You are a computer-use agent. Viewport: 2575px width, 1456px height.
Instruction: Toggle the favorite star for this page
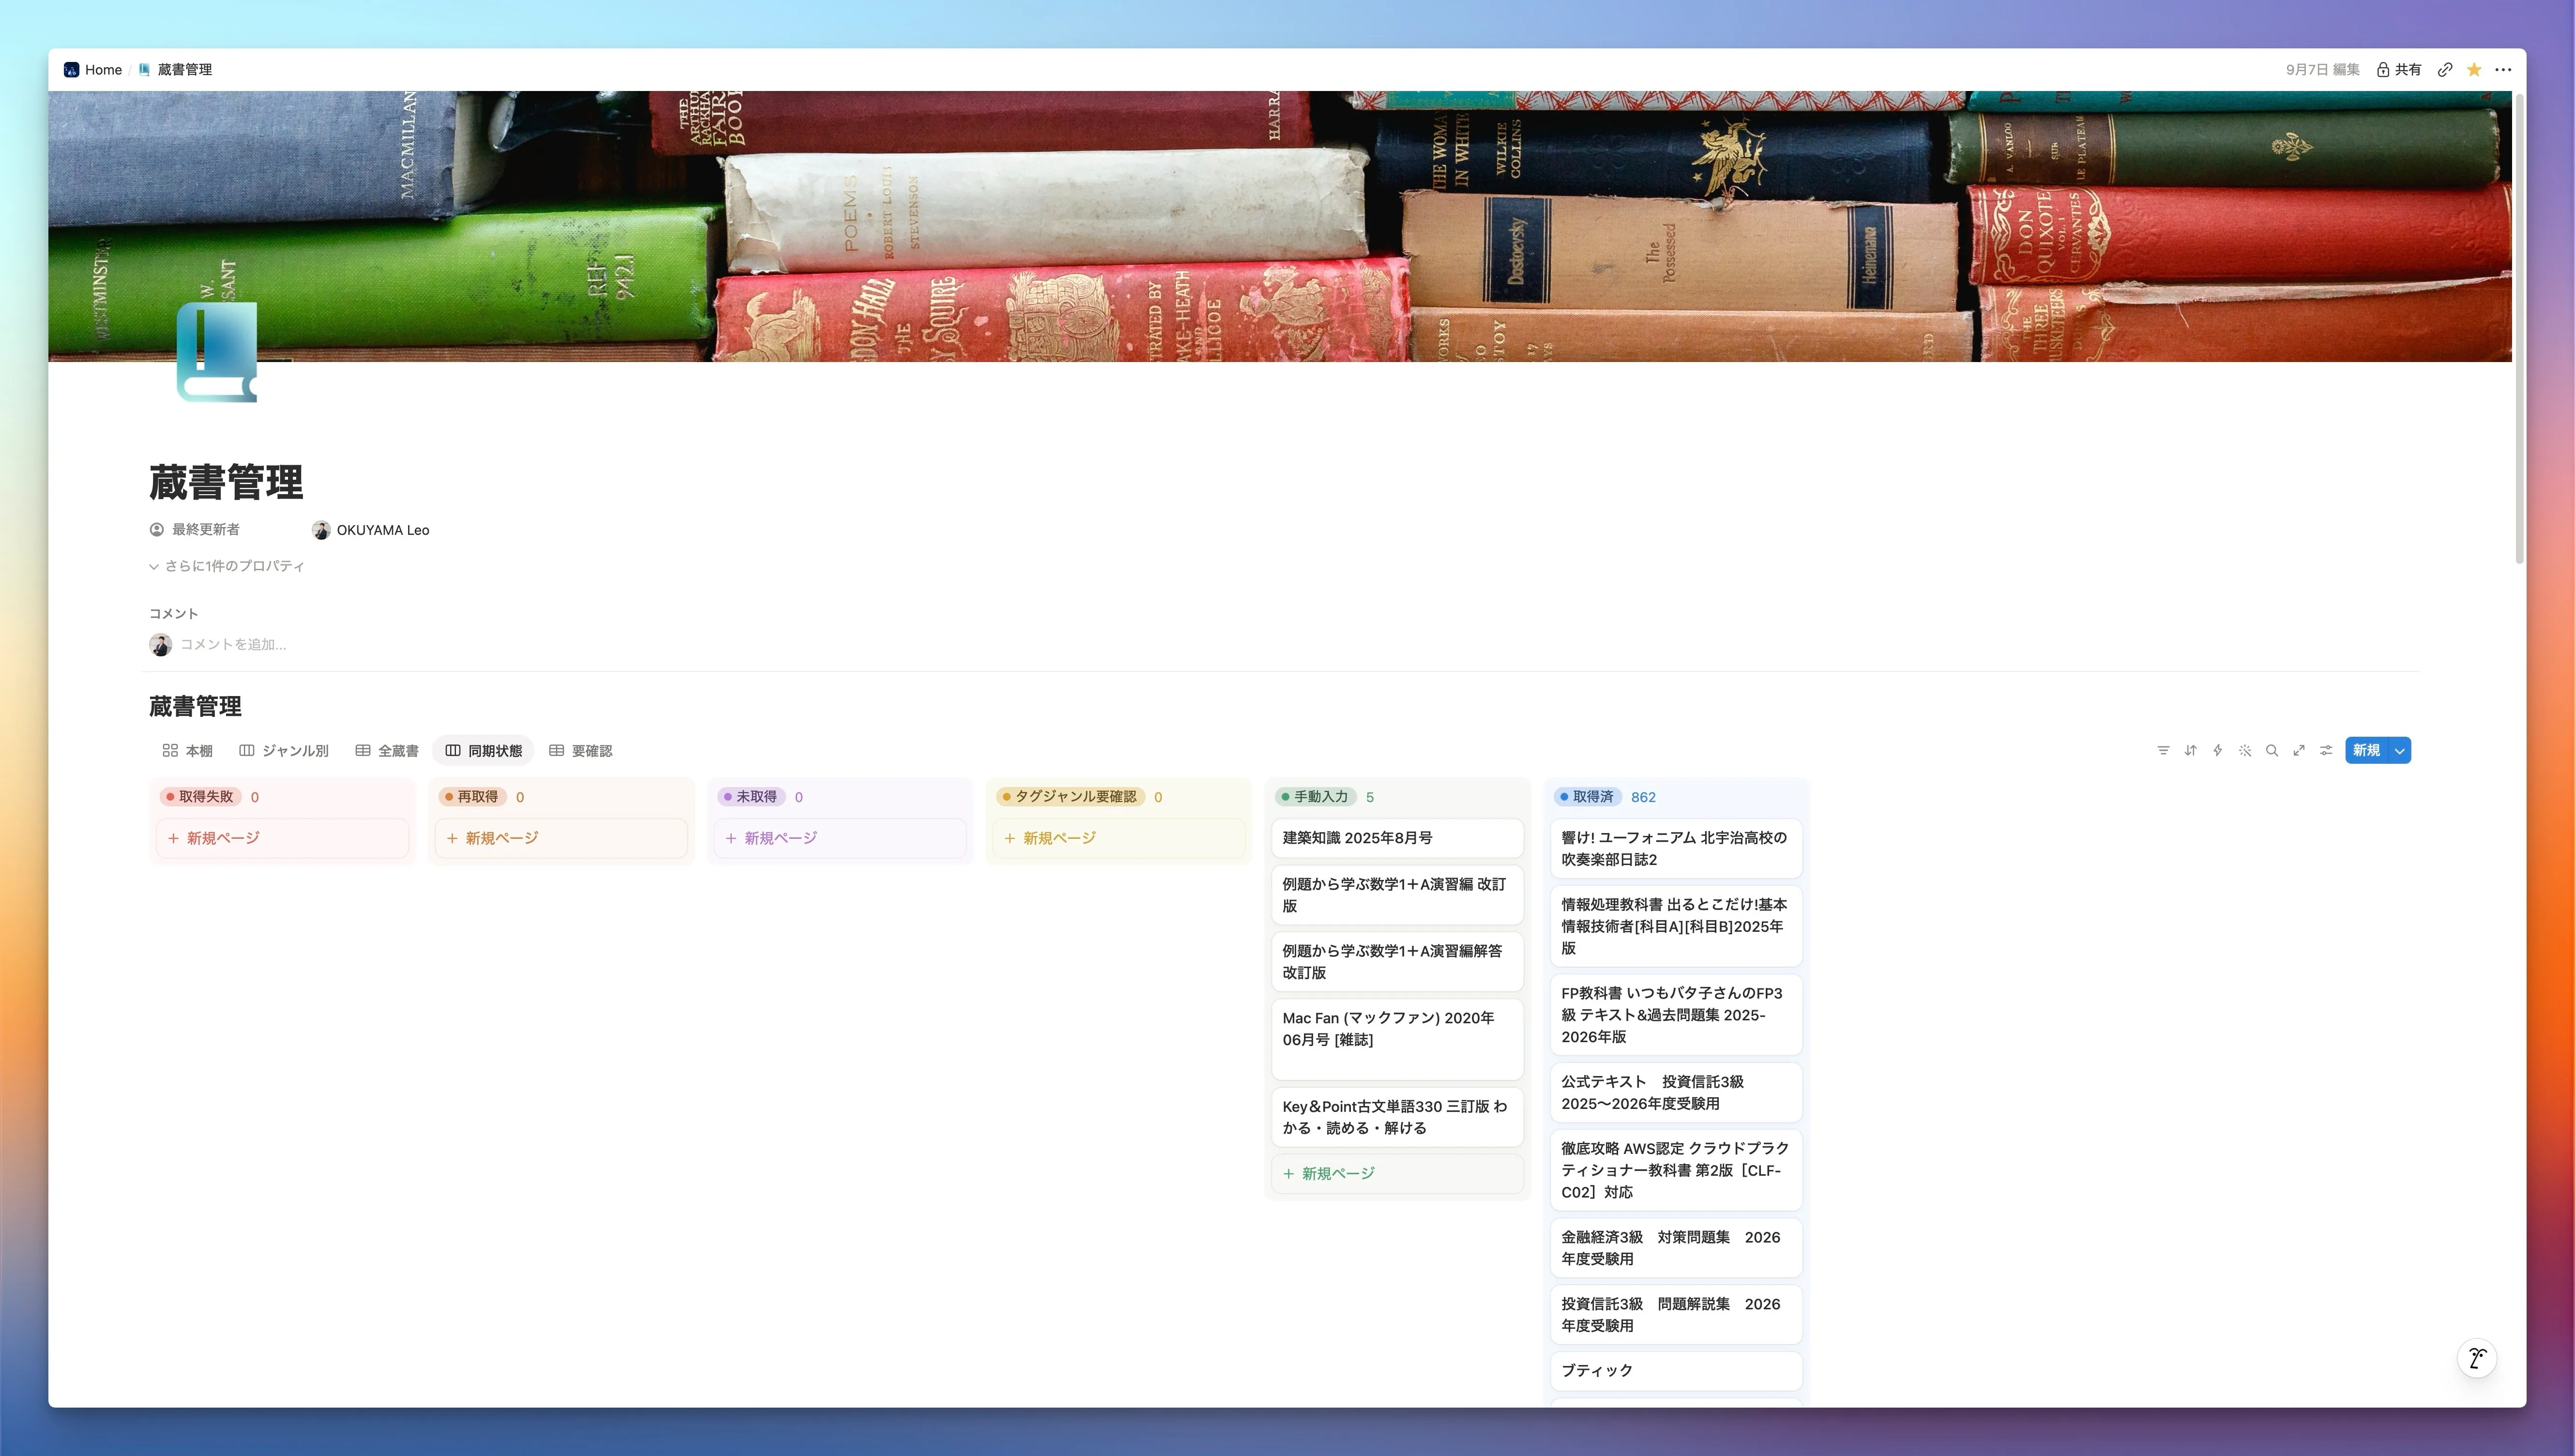2474,69
